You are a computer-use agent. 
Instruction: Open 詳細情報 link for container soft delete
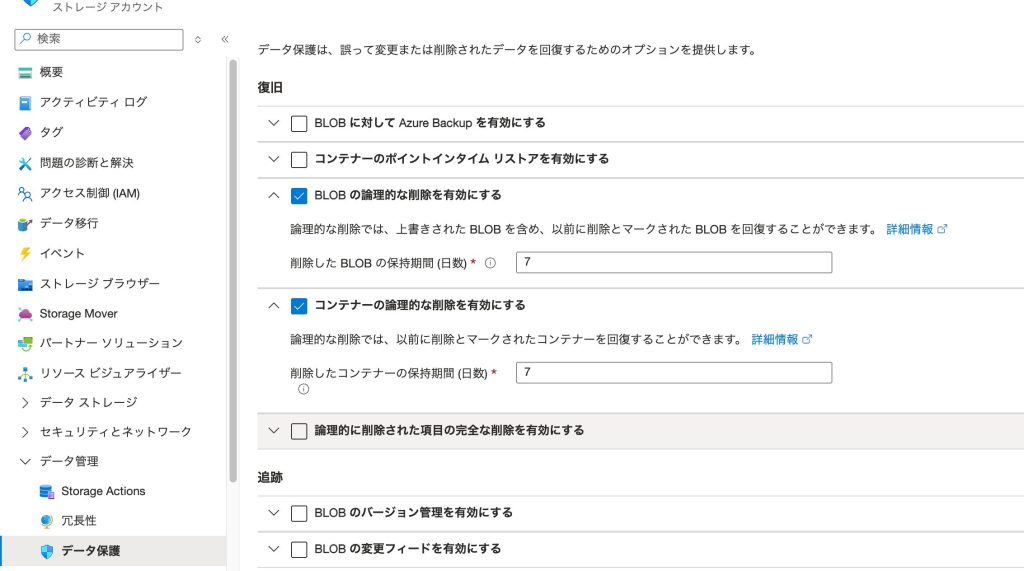coord(780,339)
